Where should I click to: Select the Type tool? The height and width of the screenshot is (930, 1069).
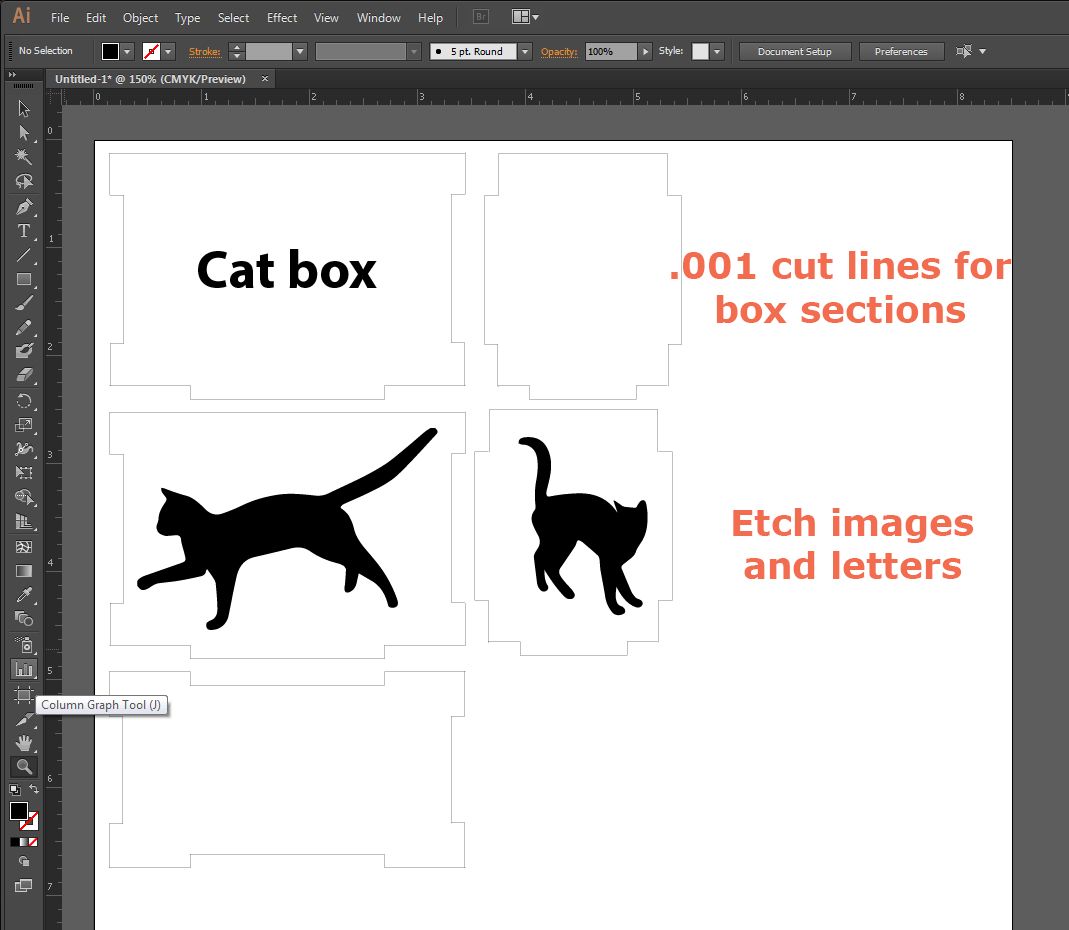pos(24,231)
